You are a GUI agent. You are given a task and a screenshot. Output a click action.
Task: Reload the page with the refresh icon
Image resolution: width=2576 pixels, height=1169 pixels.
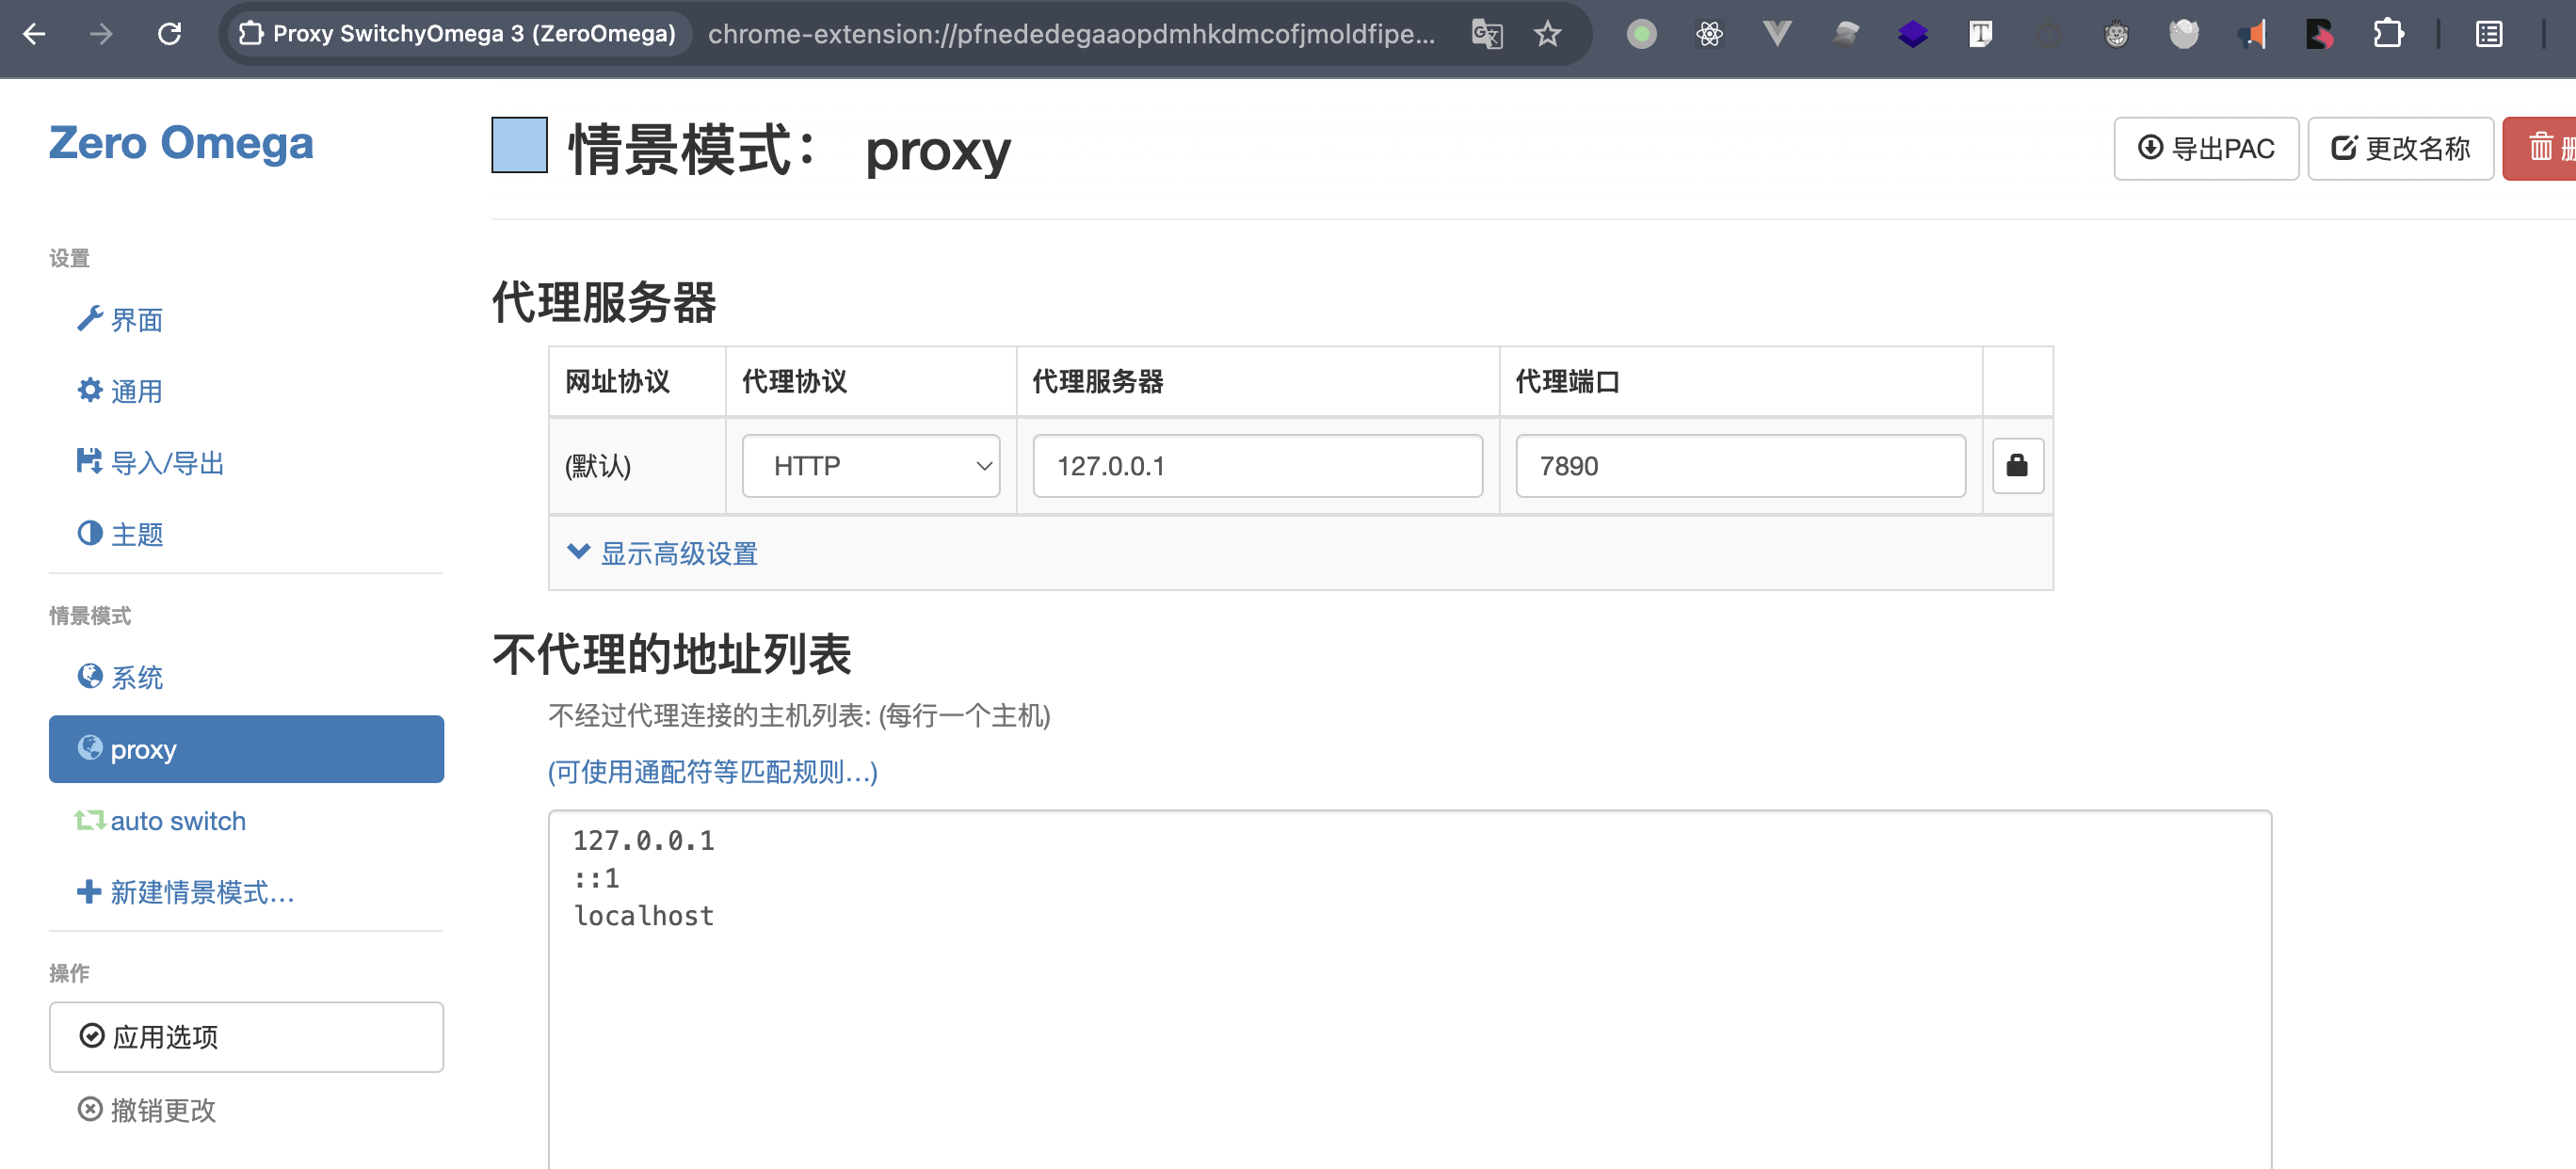point(169,34)
